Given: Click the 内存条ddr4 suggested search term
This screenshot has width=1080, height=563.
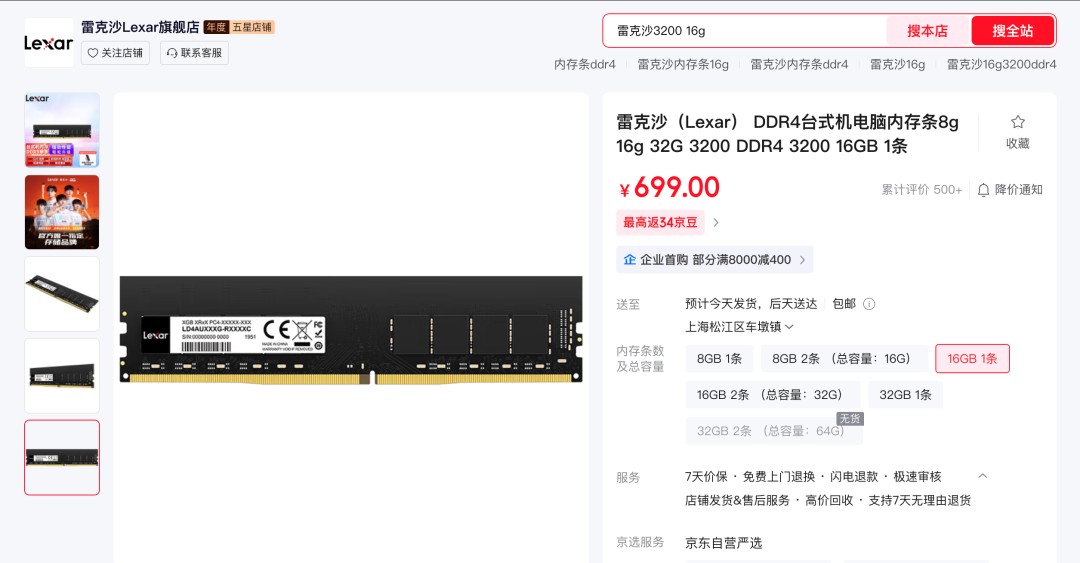Looking at the screenshot, I should (585, 65).
